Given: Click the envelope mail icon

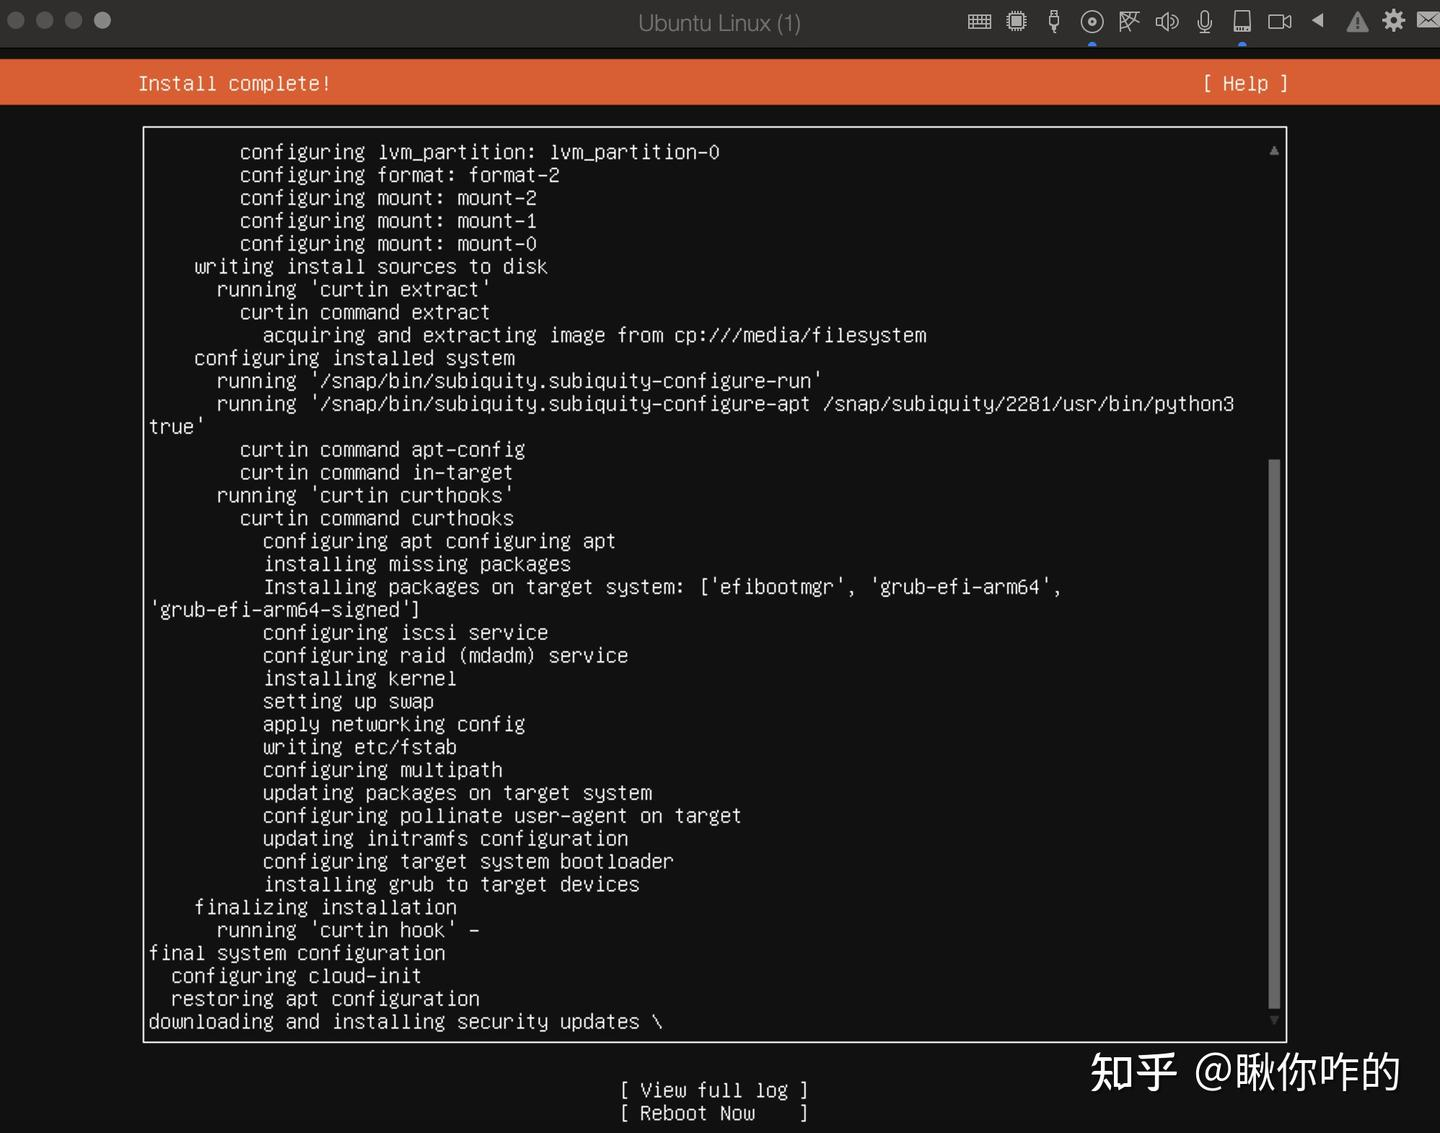Looking at the screenshot, I should [x=1428, y=21].
